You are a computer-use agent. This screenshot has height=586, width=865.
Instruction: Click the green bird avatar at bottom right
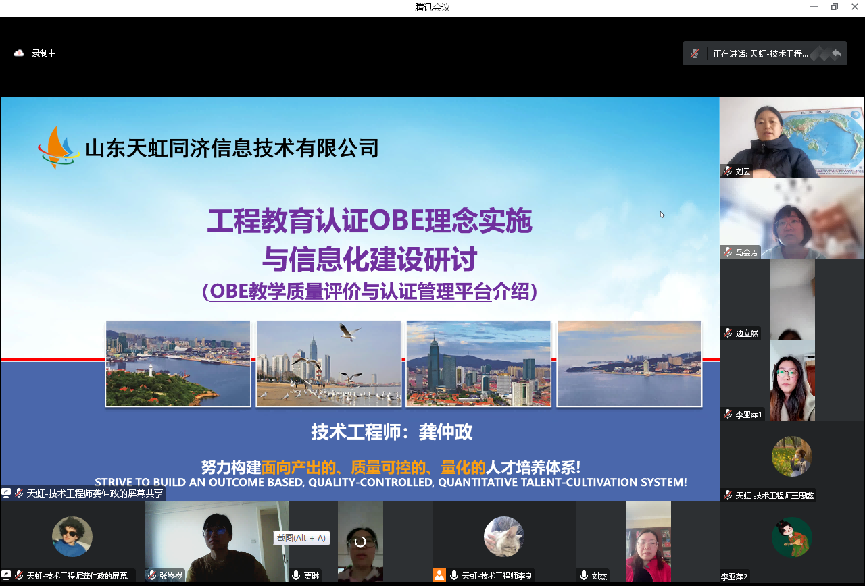[791, 537]
